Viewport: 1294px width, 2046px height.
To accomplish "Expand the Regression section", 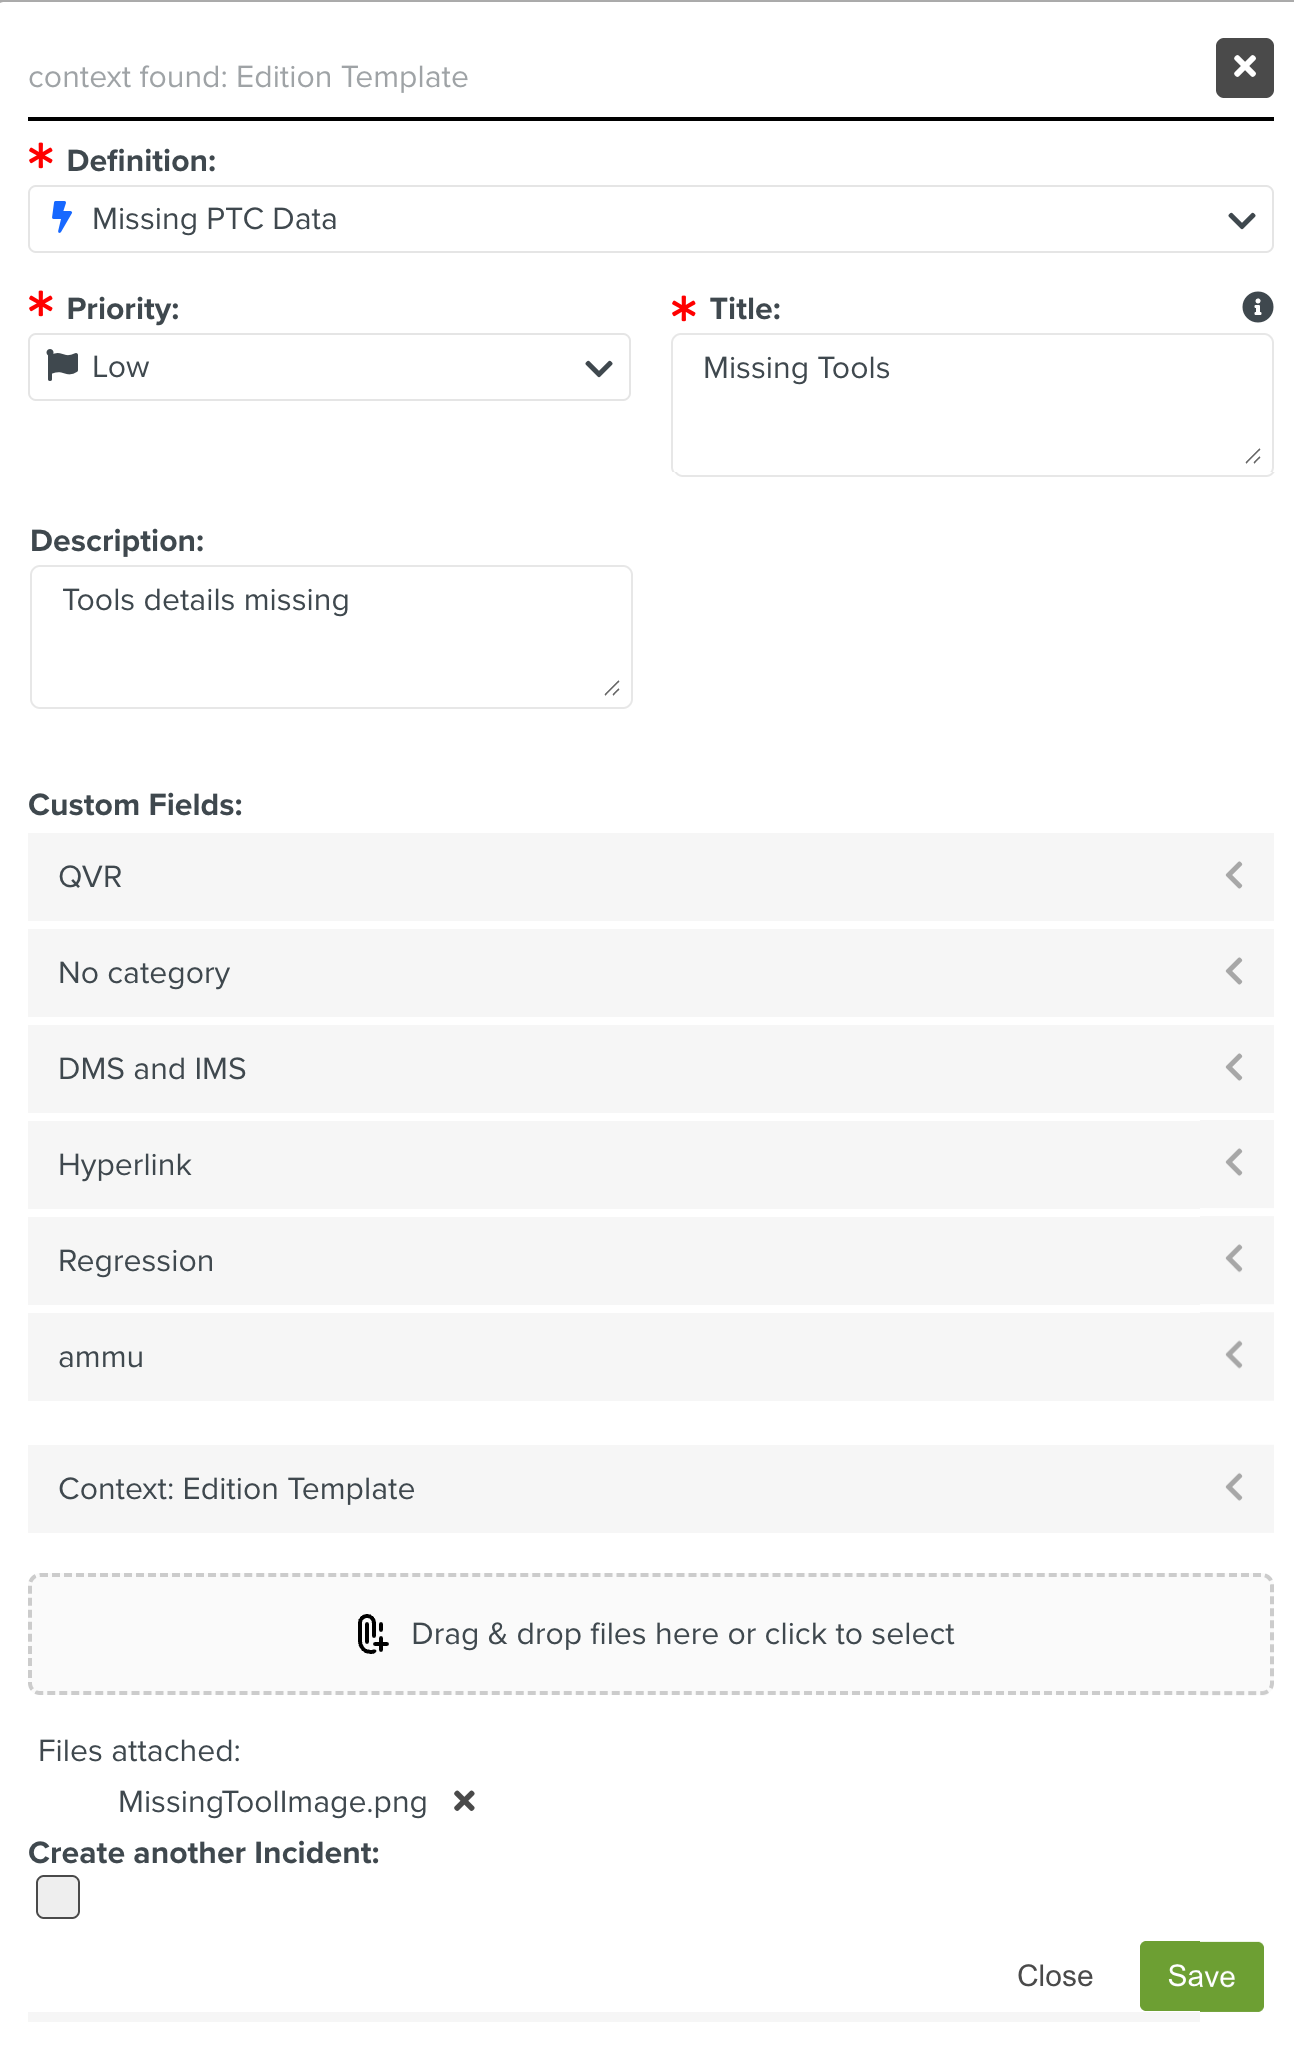I will click(650, 1261).
